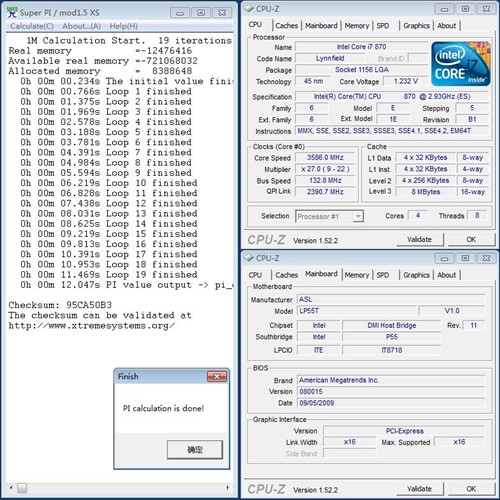The image size is (500, 500).
Task: Click Validate in top CPU-Z window
Action: pyautogui.click(x=420, y=239)
